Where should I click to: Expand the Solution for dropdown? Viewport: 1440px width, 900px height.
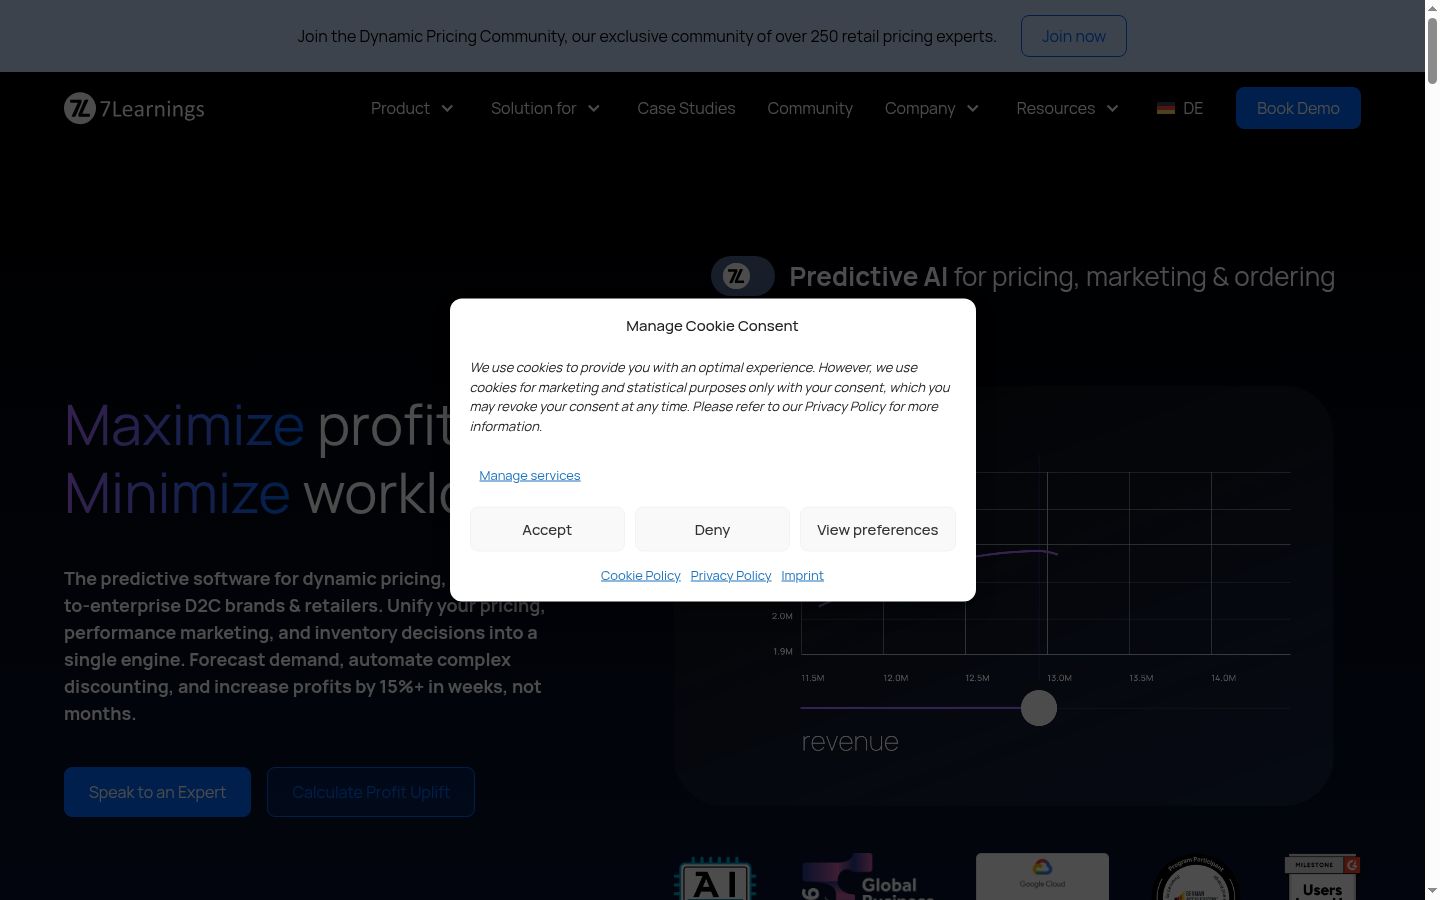(545, 108)
